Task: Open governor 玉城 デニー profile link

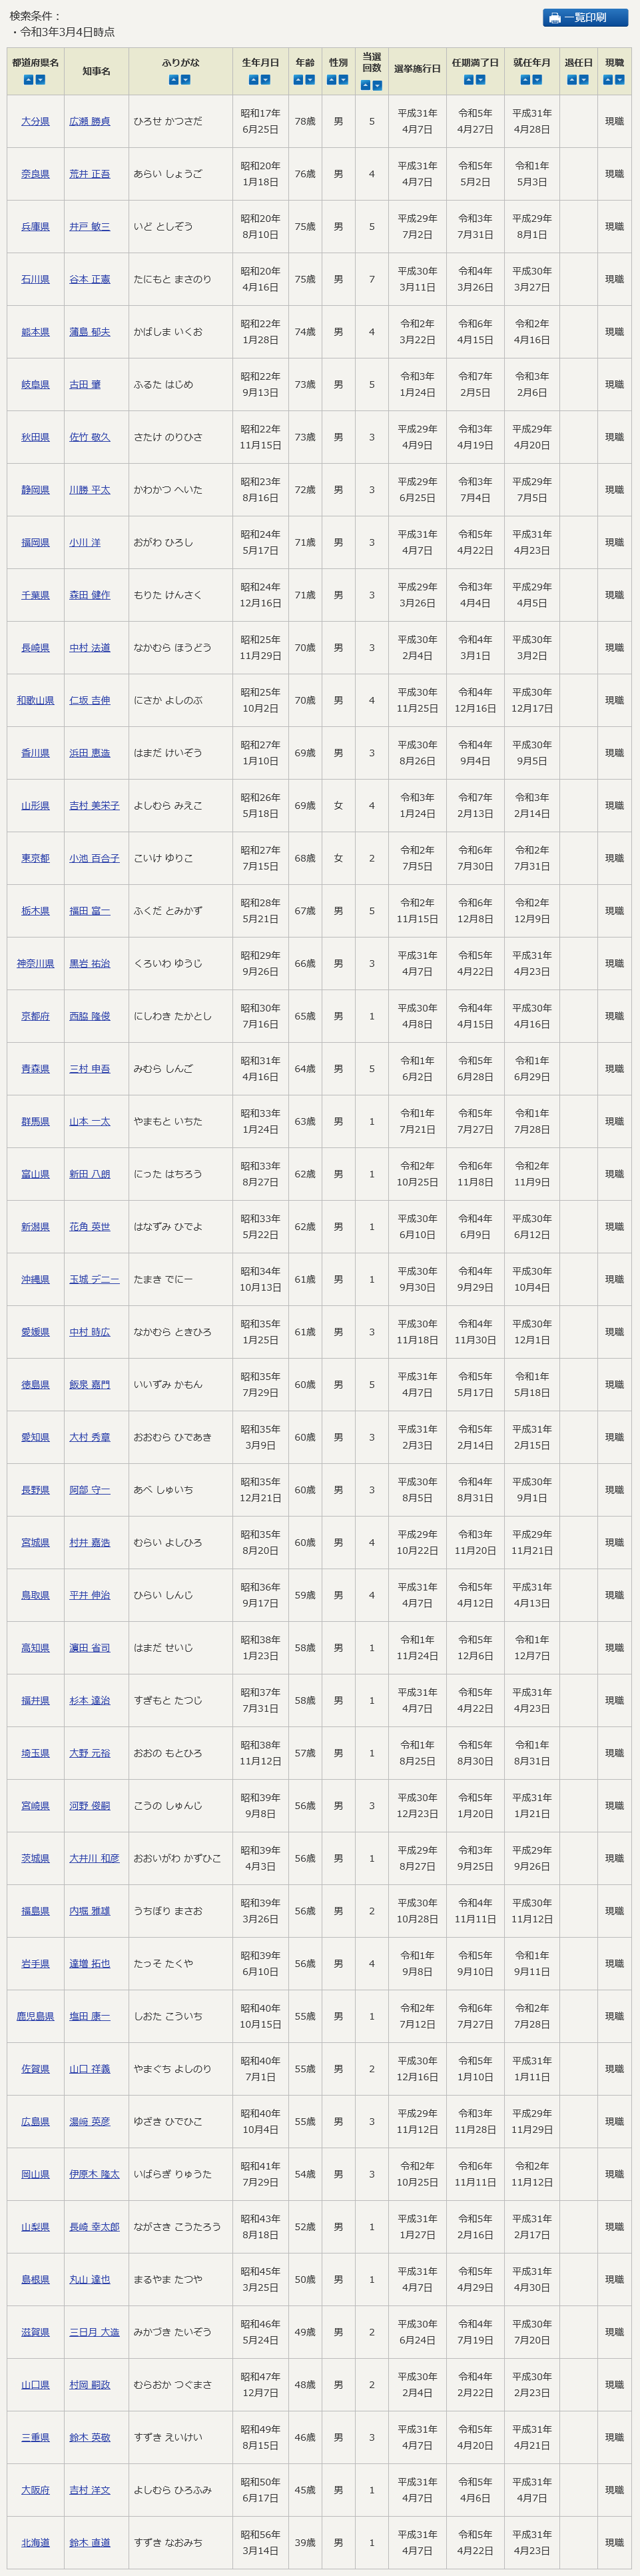Action: pyautogui.click(x=93, y=1280)
